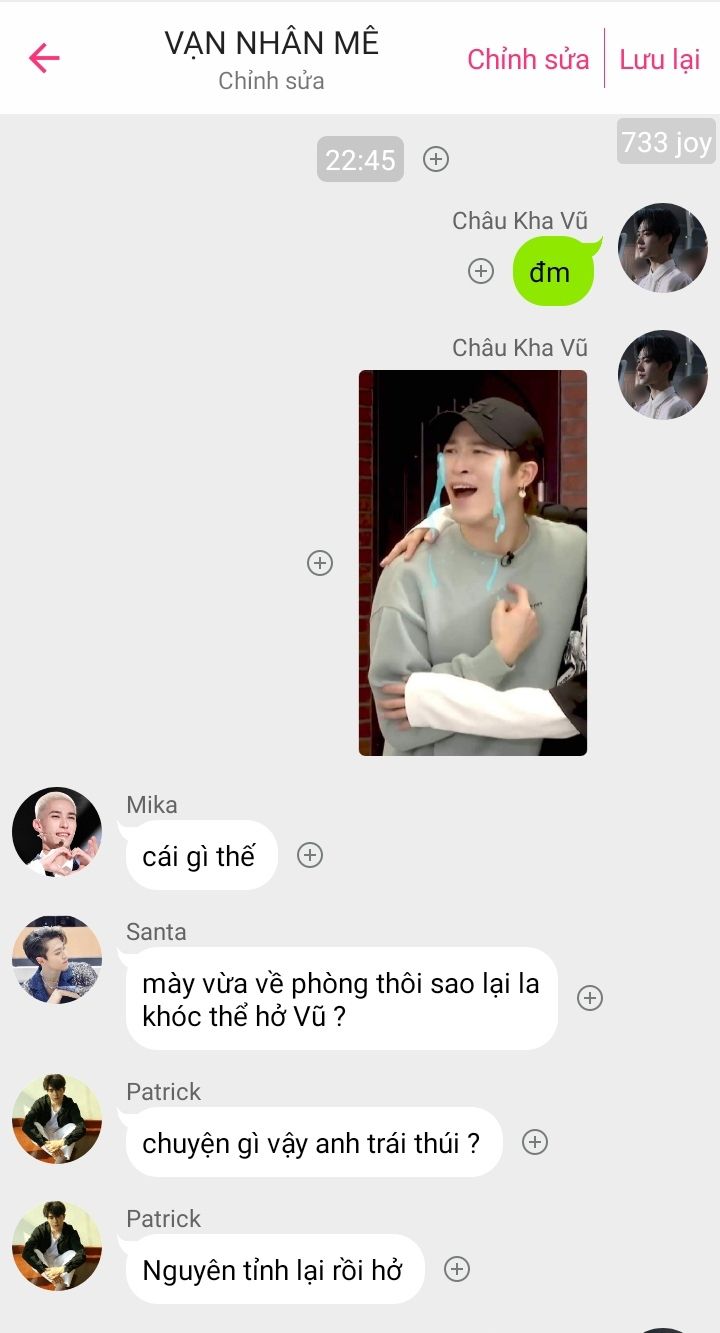The width and height of the screenshot is (720, 1333).
Task: Tap Mika's profile avatar
Action: coord(57,832)
